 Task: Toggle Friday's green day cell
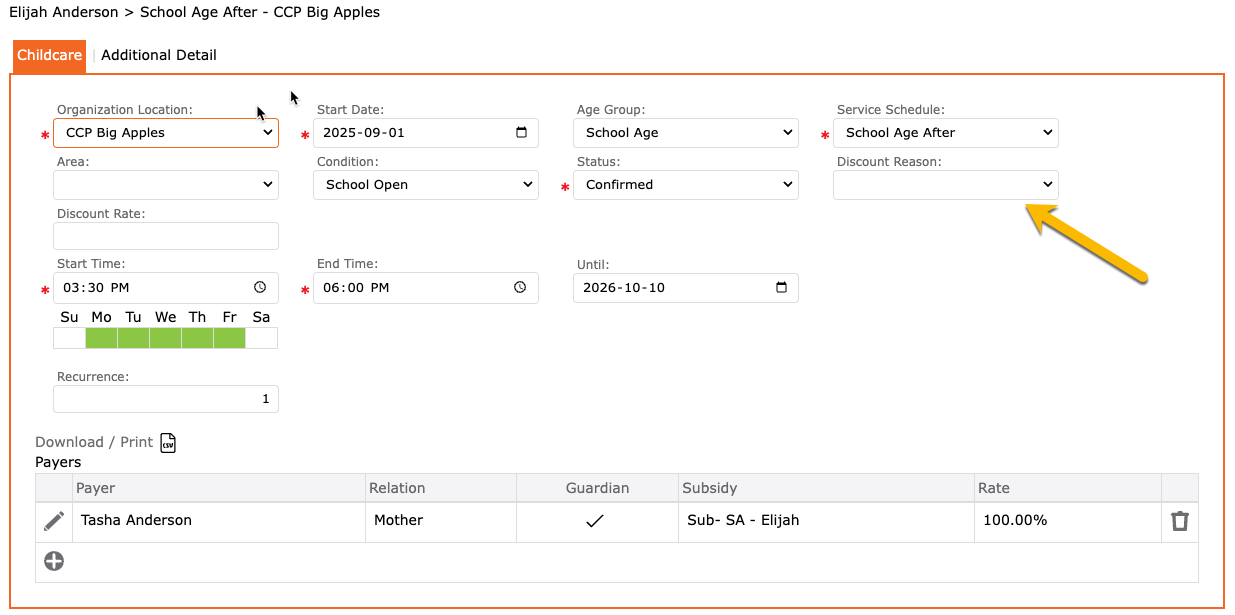229,338
